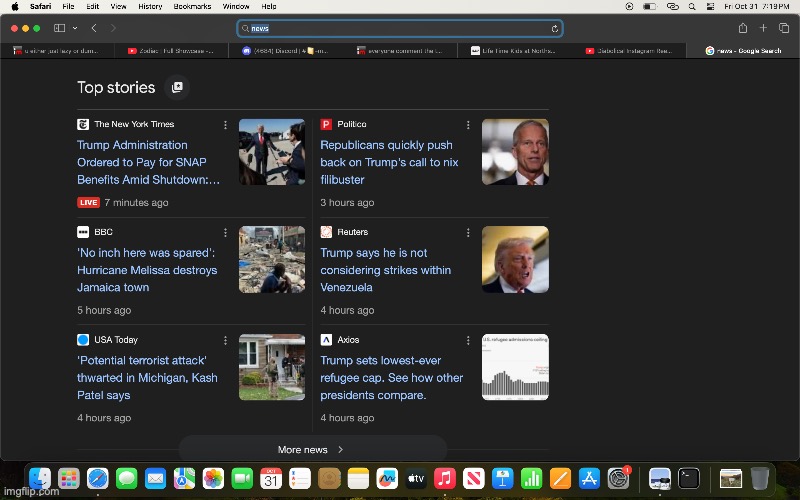The height and width of the screenshot is (500, 800).
Task: Click the Top stories collection icon
Action: (x=177, y=88)
